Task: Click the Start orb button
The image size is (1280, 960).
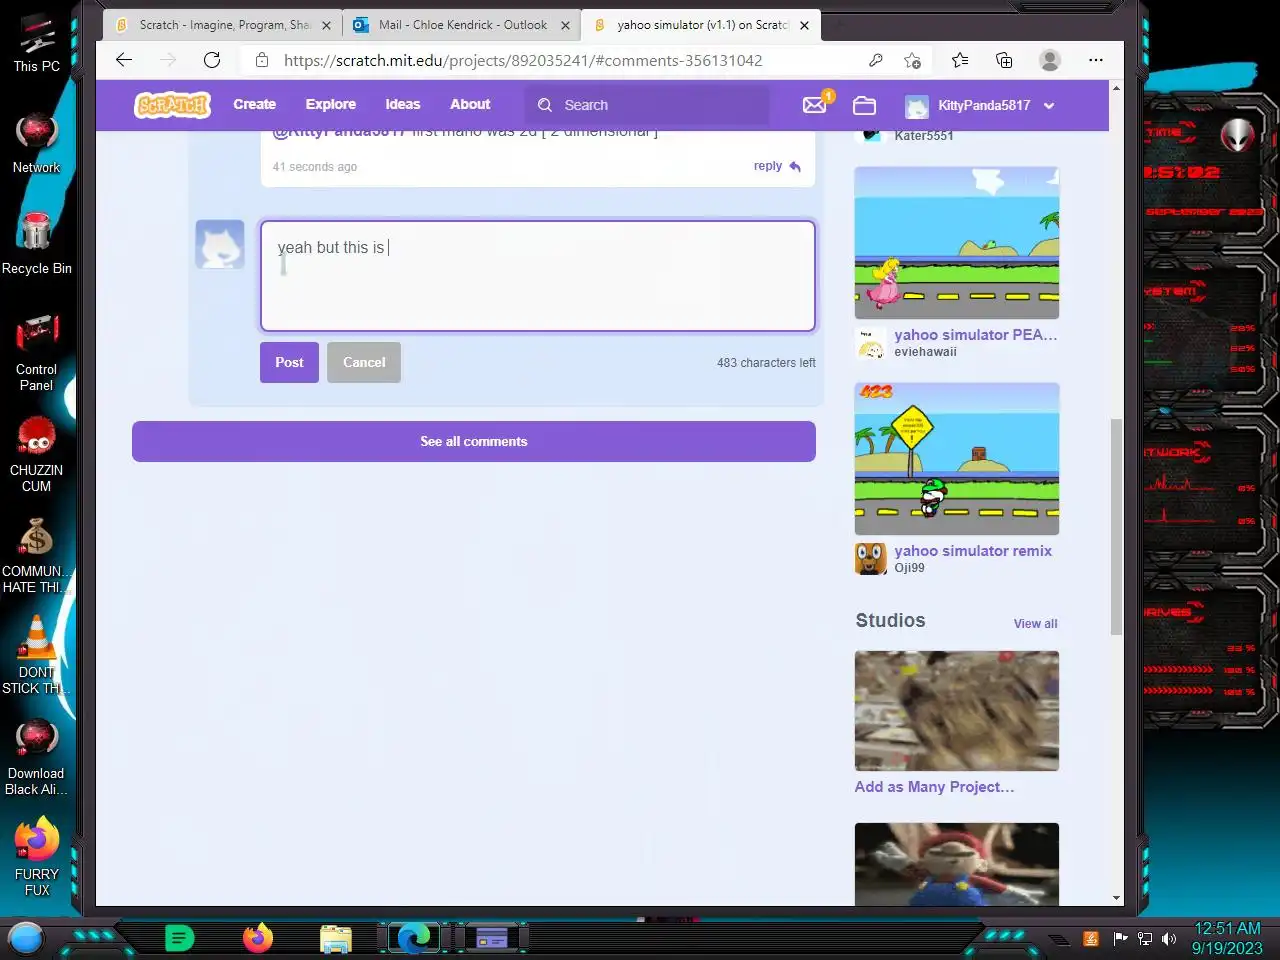Action: coord(26,938)
